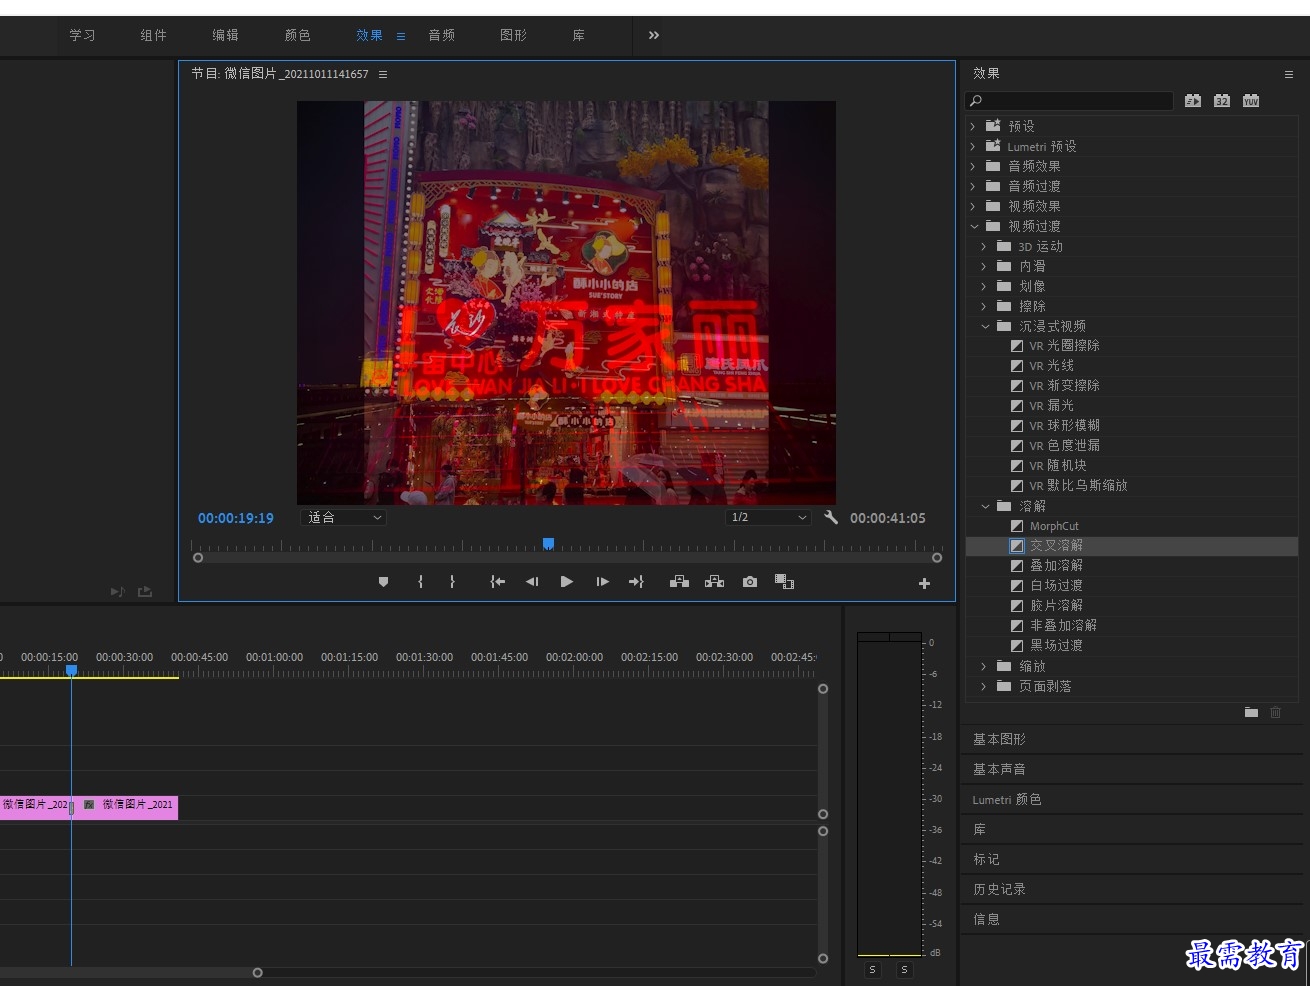Click the Lift button
Screen dimensions: 1310x986
679,582
